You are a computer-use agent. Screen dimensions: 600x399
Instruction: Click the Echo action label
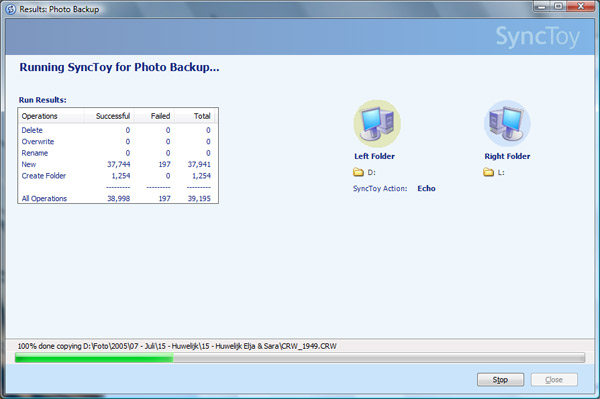pos(426,188)
